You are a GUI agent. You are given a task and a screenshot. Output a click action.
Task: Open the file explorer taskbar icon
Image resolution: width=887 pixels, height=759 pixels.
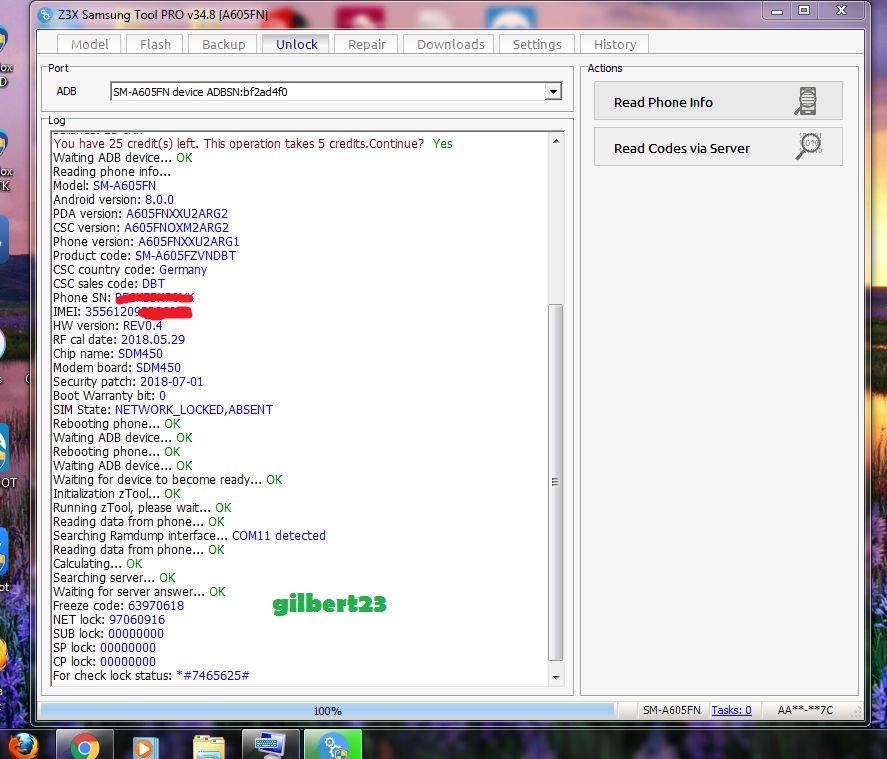coord(209,747)
